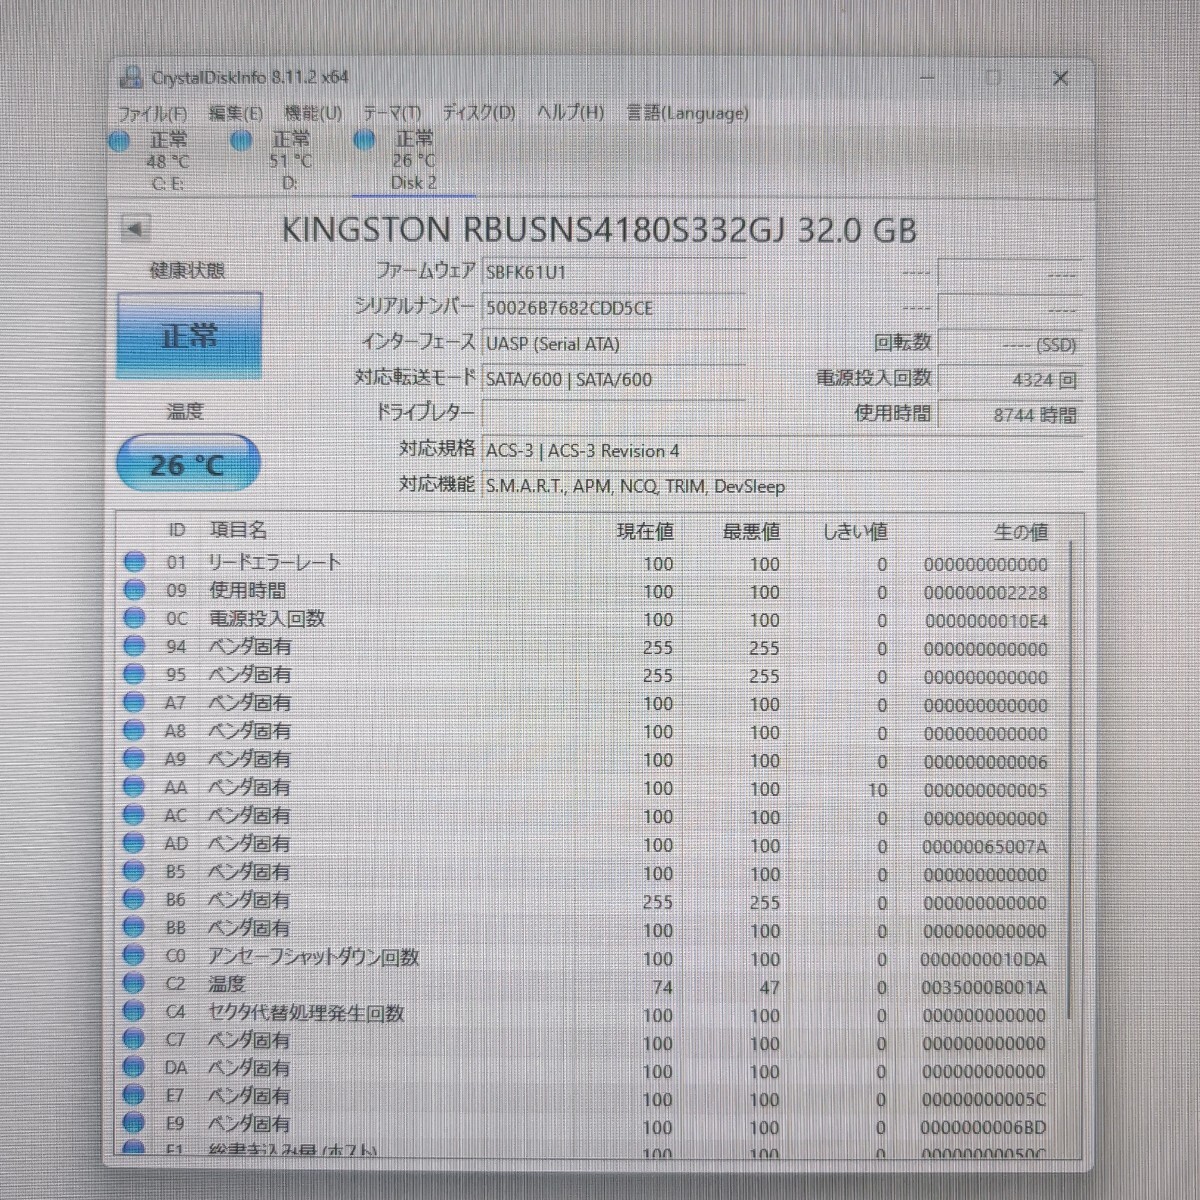The image size is (1200, 1200).
Task: Select the D: disk status circle
Action: point(241,141)
